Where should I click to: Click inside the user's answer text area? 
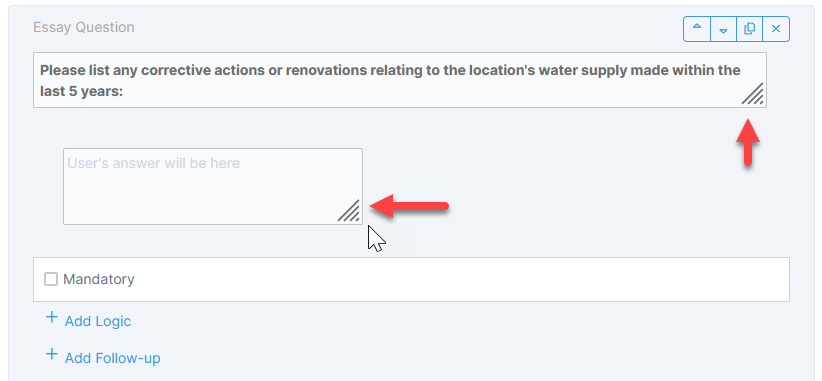point(213,187)
